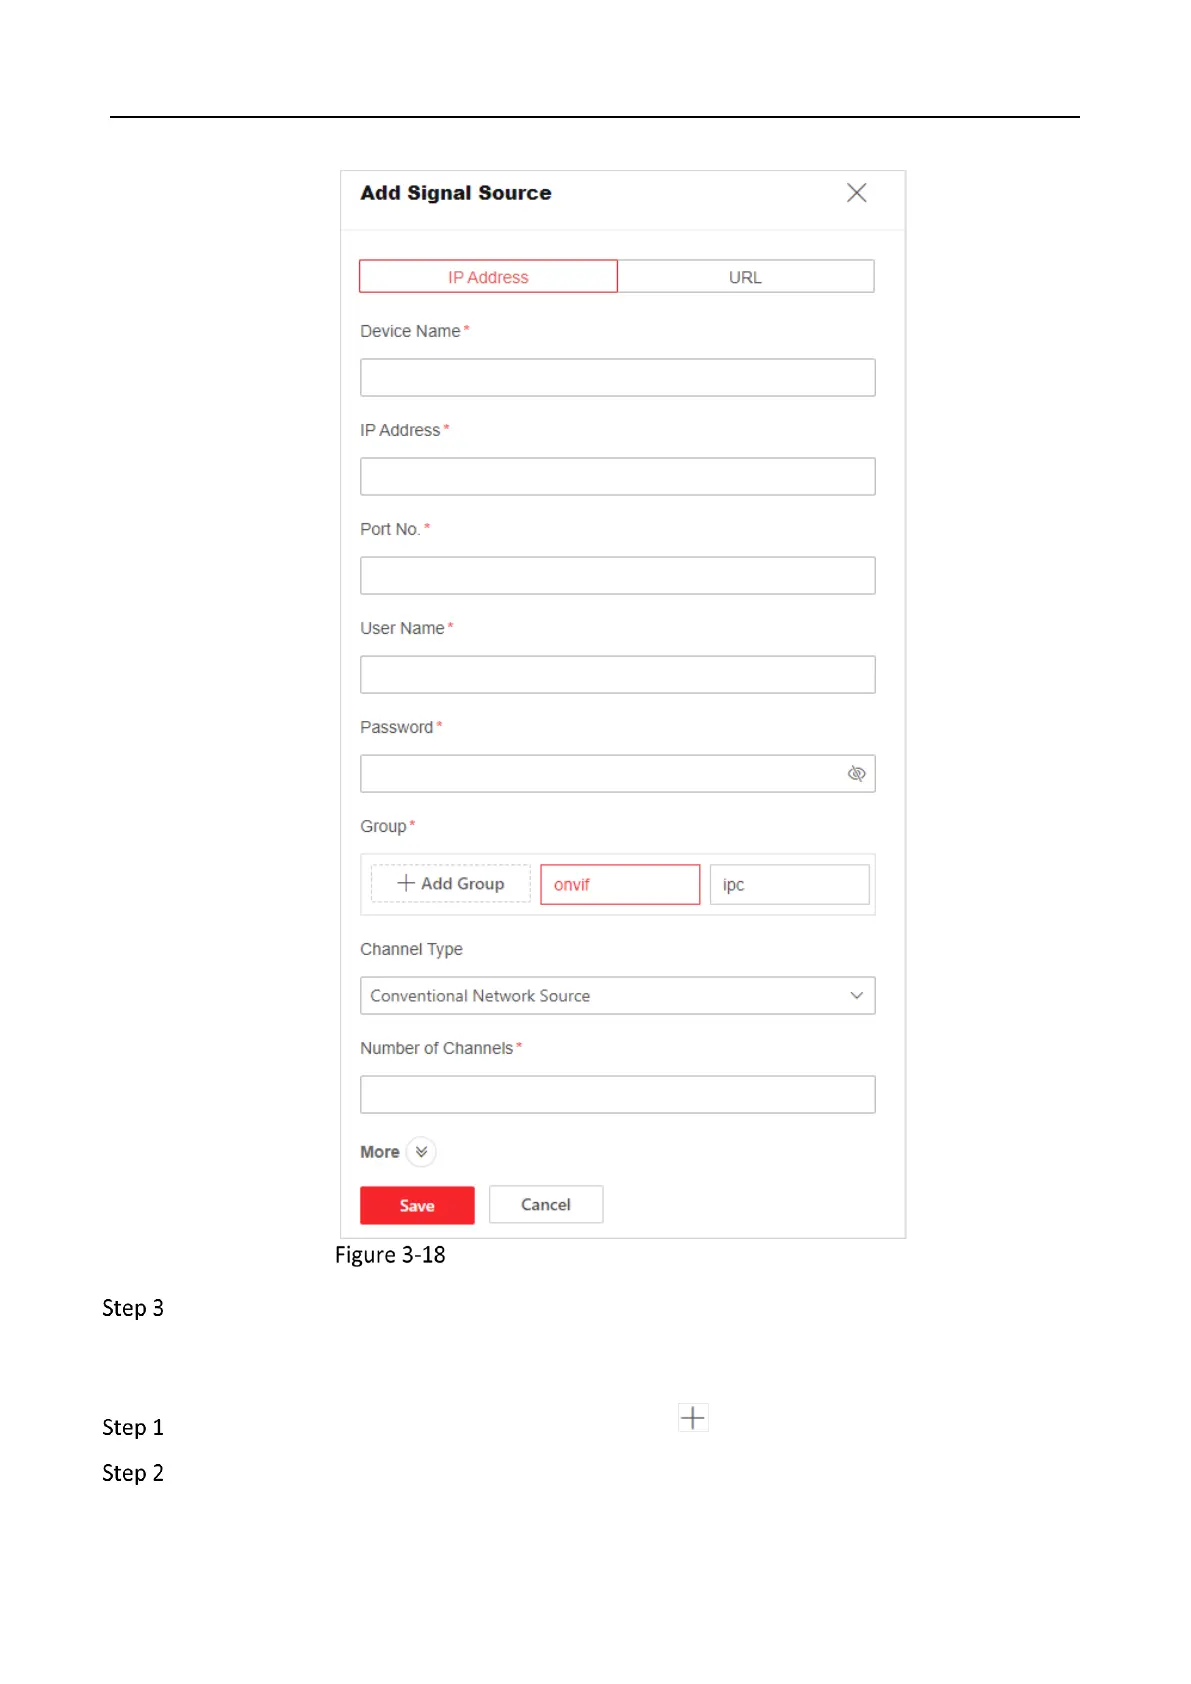Click Add Group plus button
The height and width of the screenshot is (1684, 1191).
tap(451, 884)
